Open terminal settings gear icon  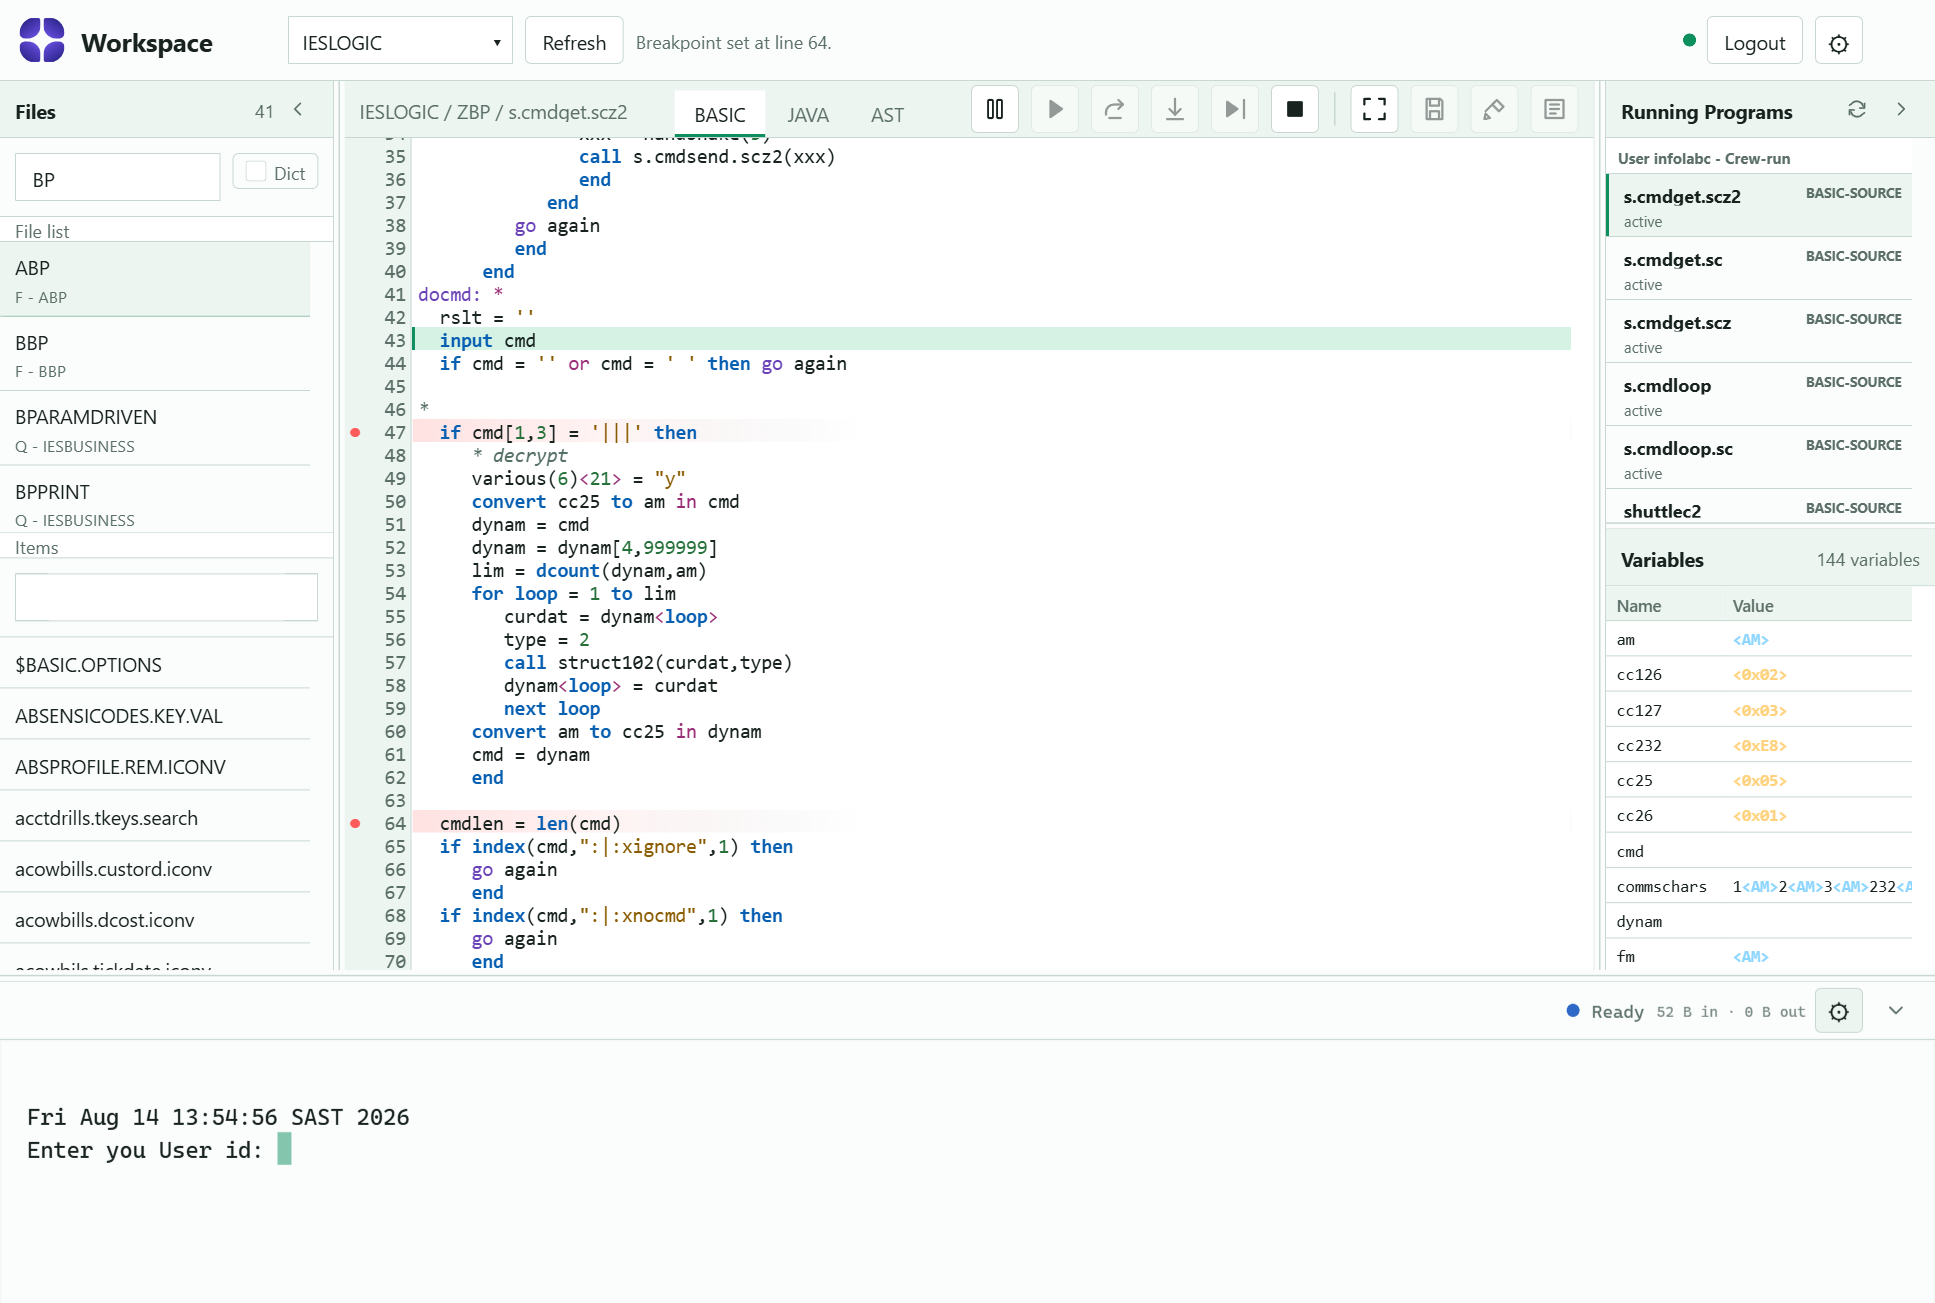coord(1838,1011)
